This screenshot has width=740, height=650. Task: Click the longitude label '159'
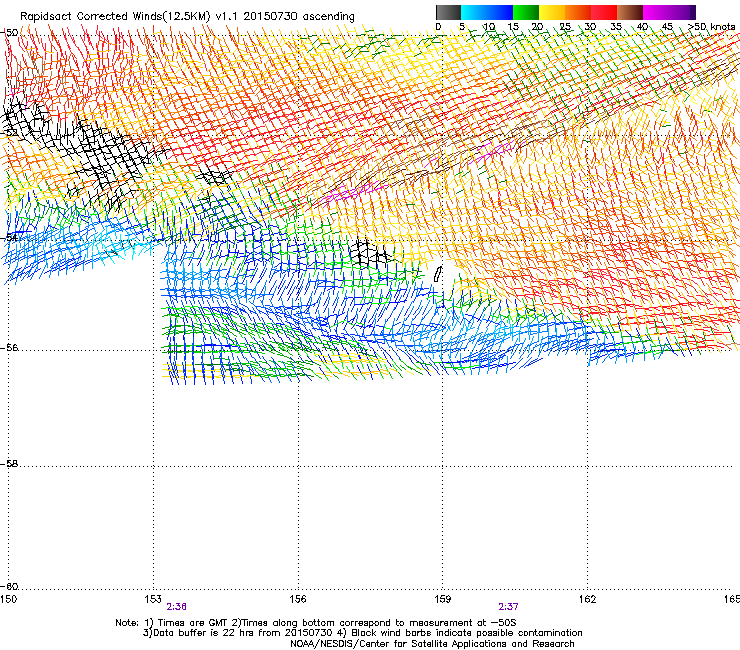pos(443,599)
